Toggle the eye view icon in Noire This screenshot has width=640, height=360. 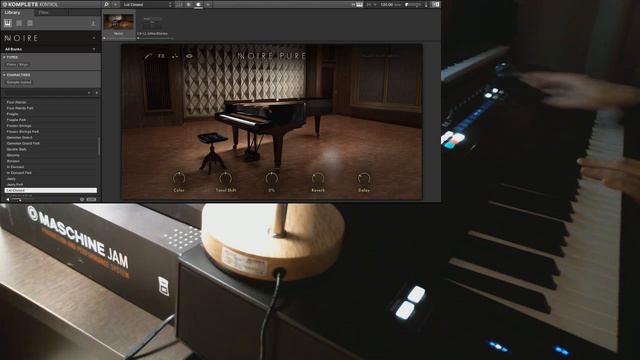point(189,56)
